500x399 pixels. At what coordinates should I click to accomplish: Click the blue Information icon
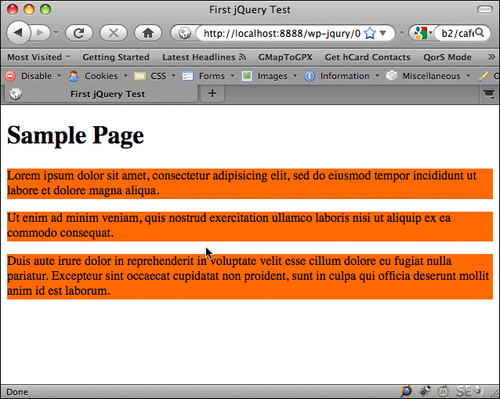309,76
